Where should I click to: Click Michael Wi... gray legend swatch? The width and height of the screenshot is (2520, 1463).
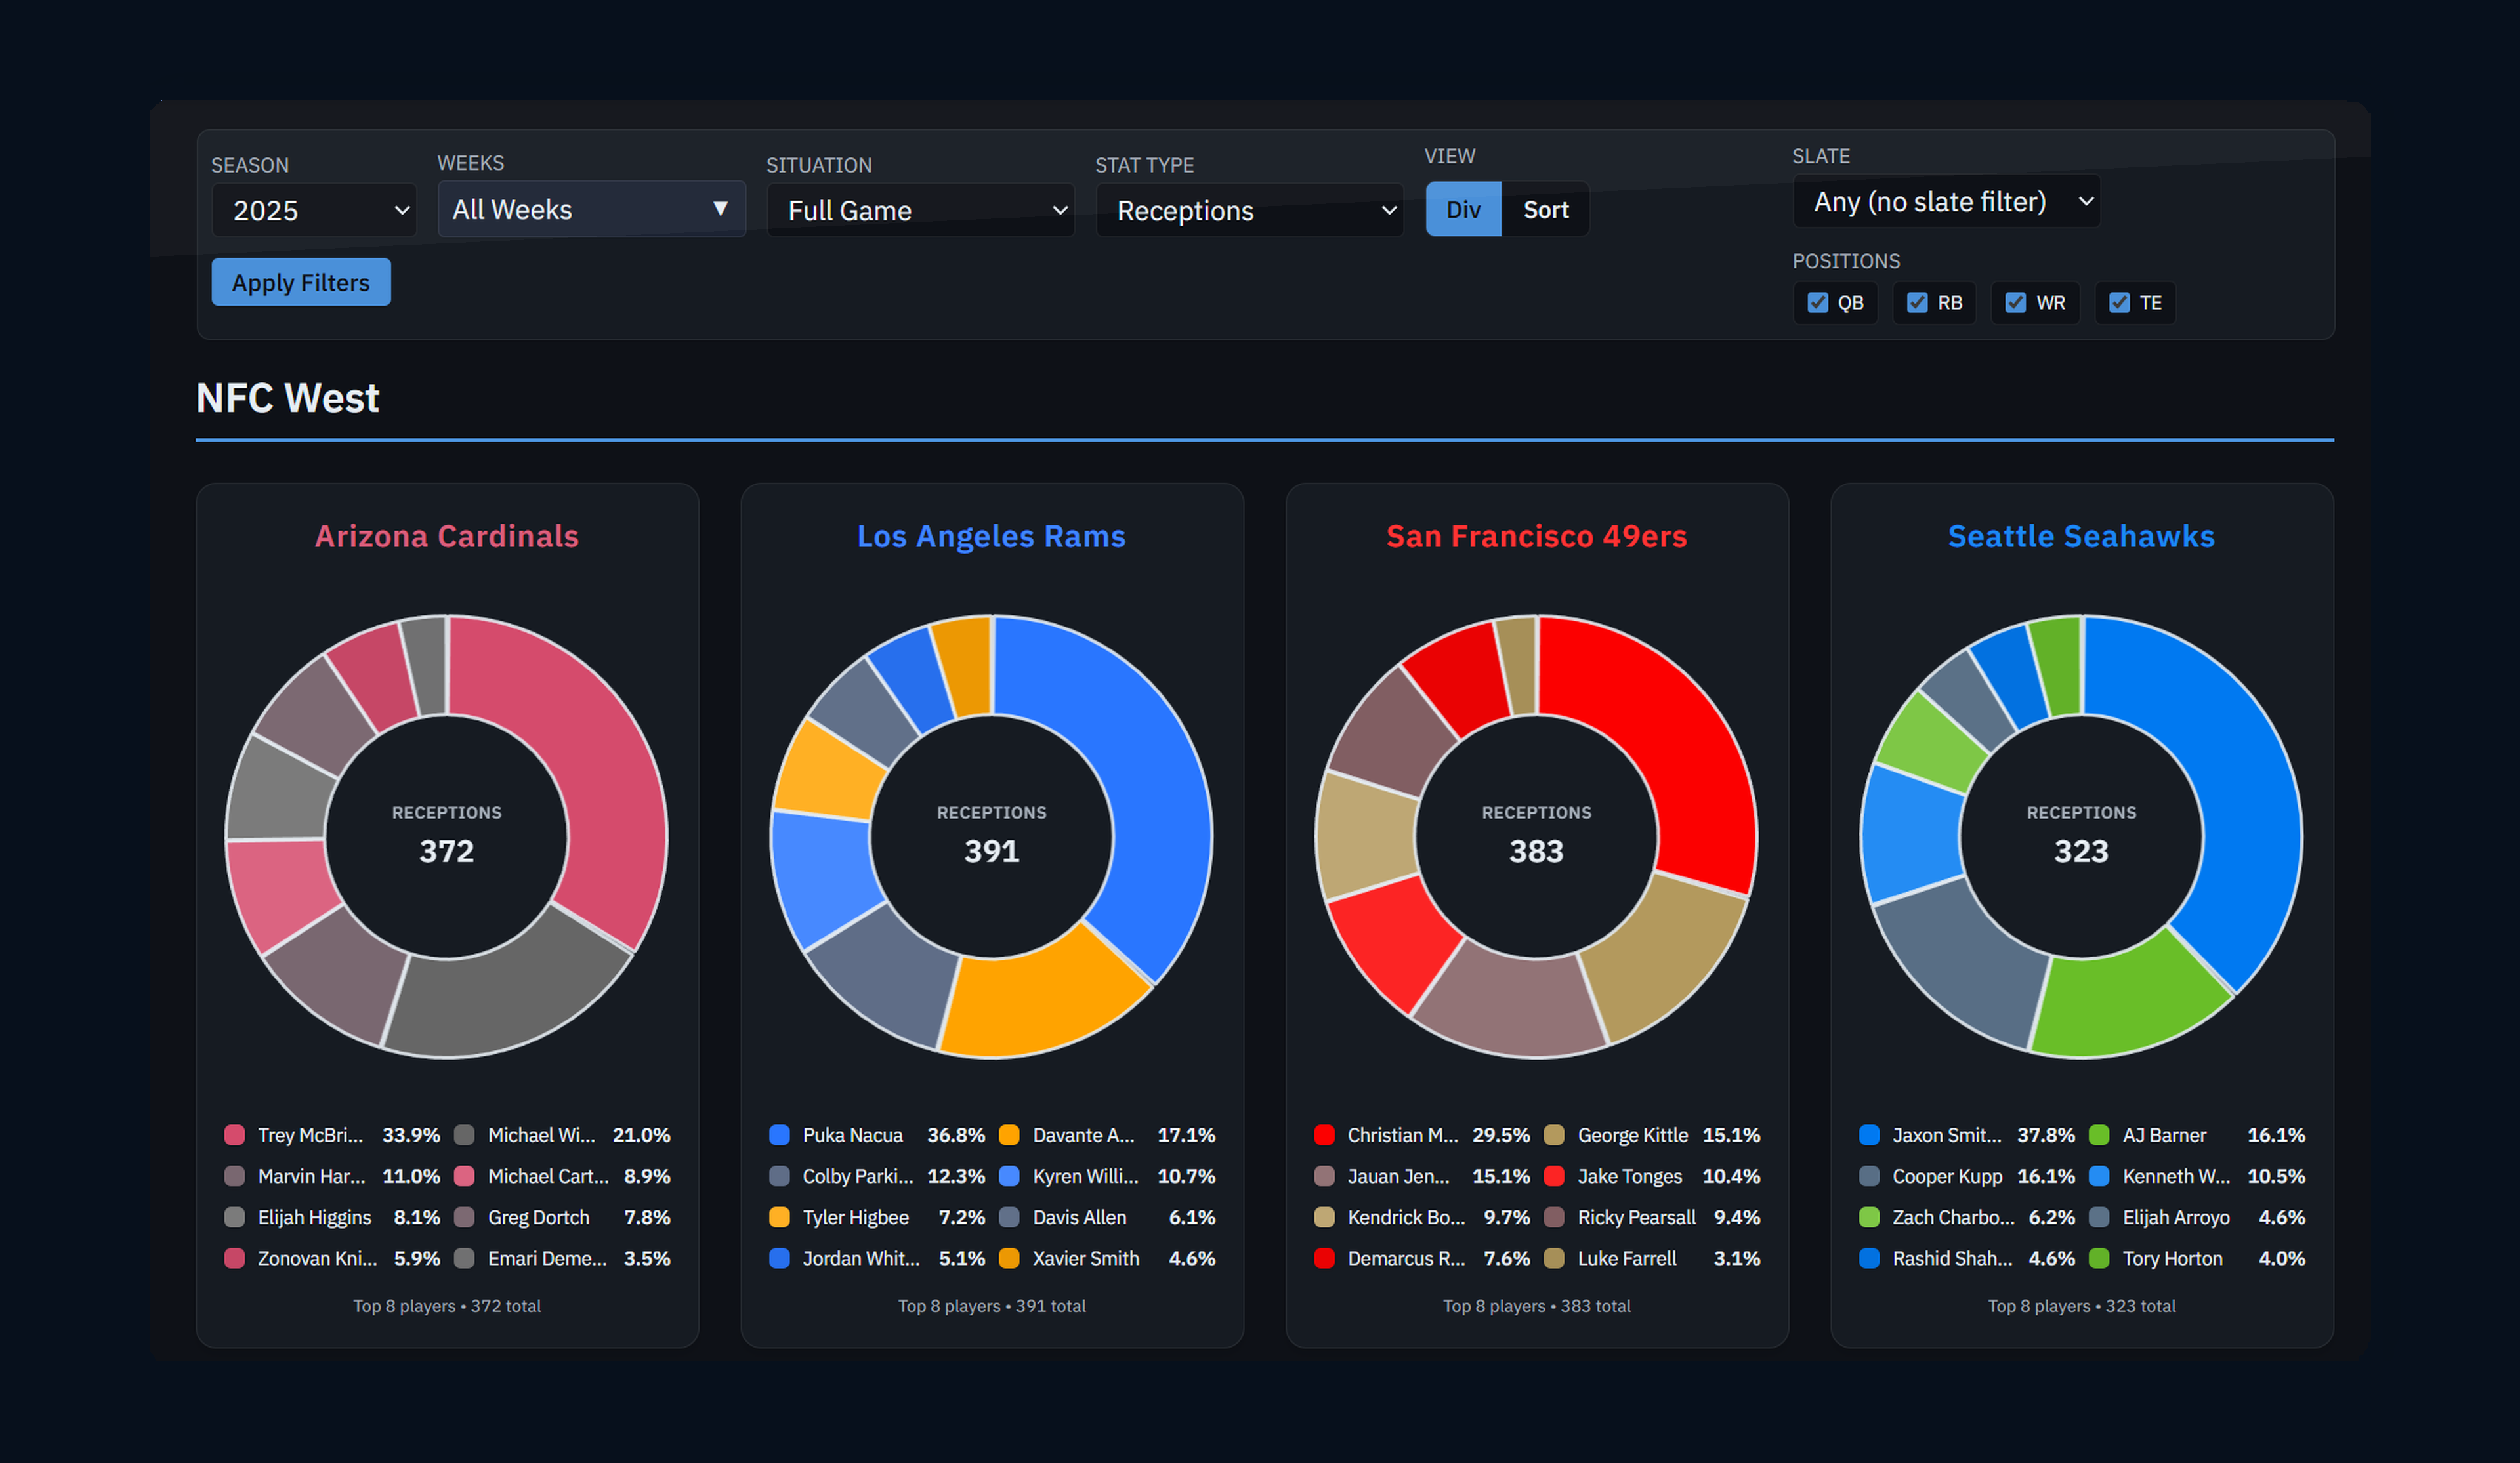click(x=464, y=1135)
